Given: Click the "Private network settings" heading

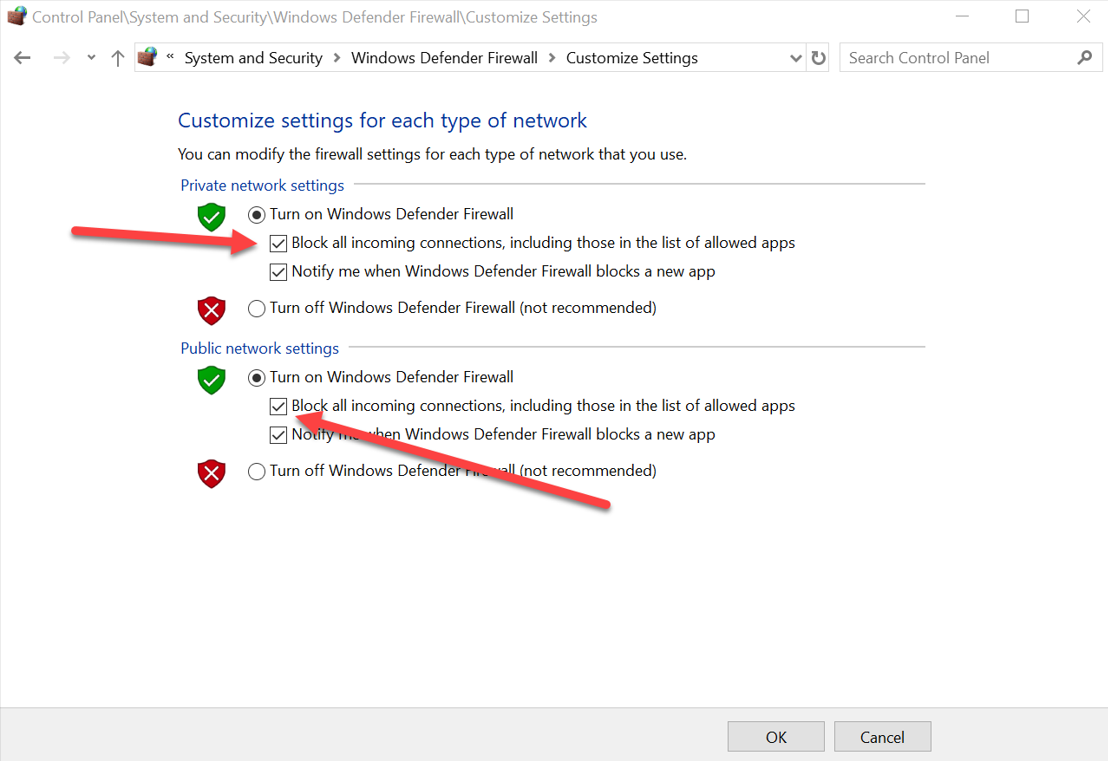Looking at the screenshot, I should click(x=262, y=185).
